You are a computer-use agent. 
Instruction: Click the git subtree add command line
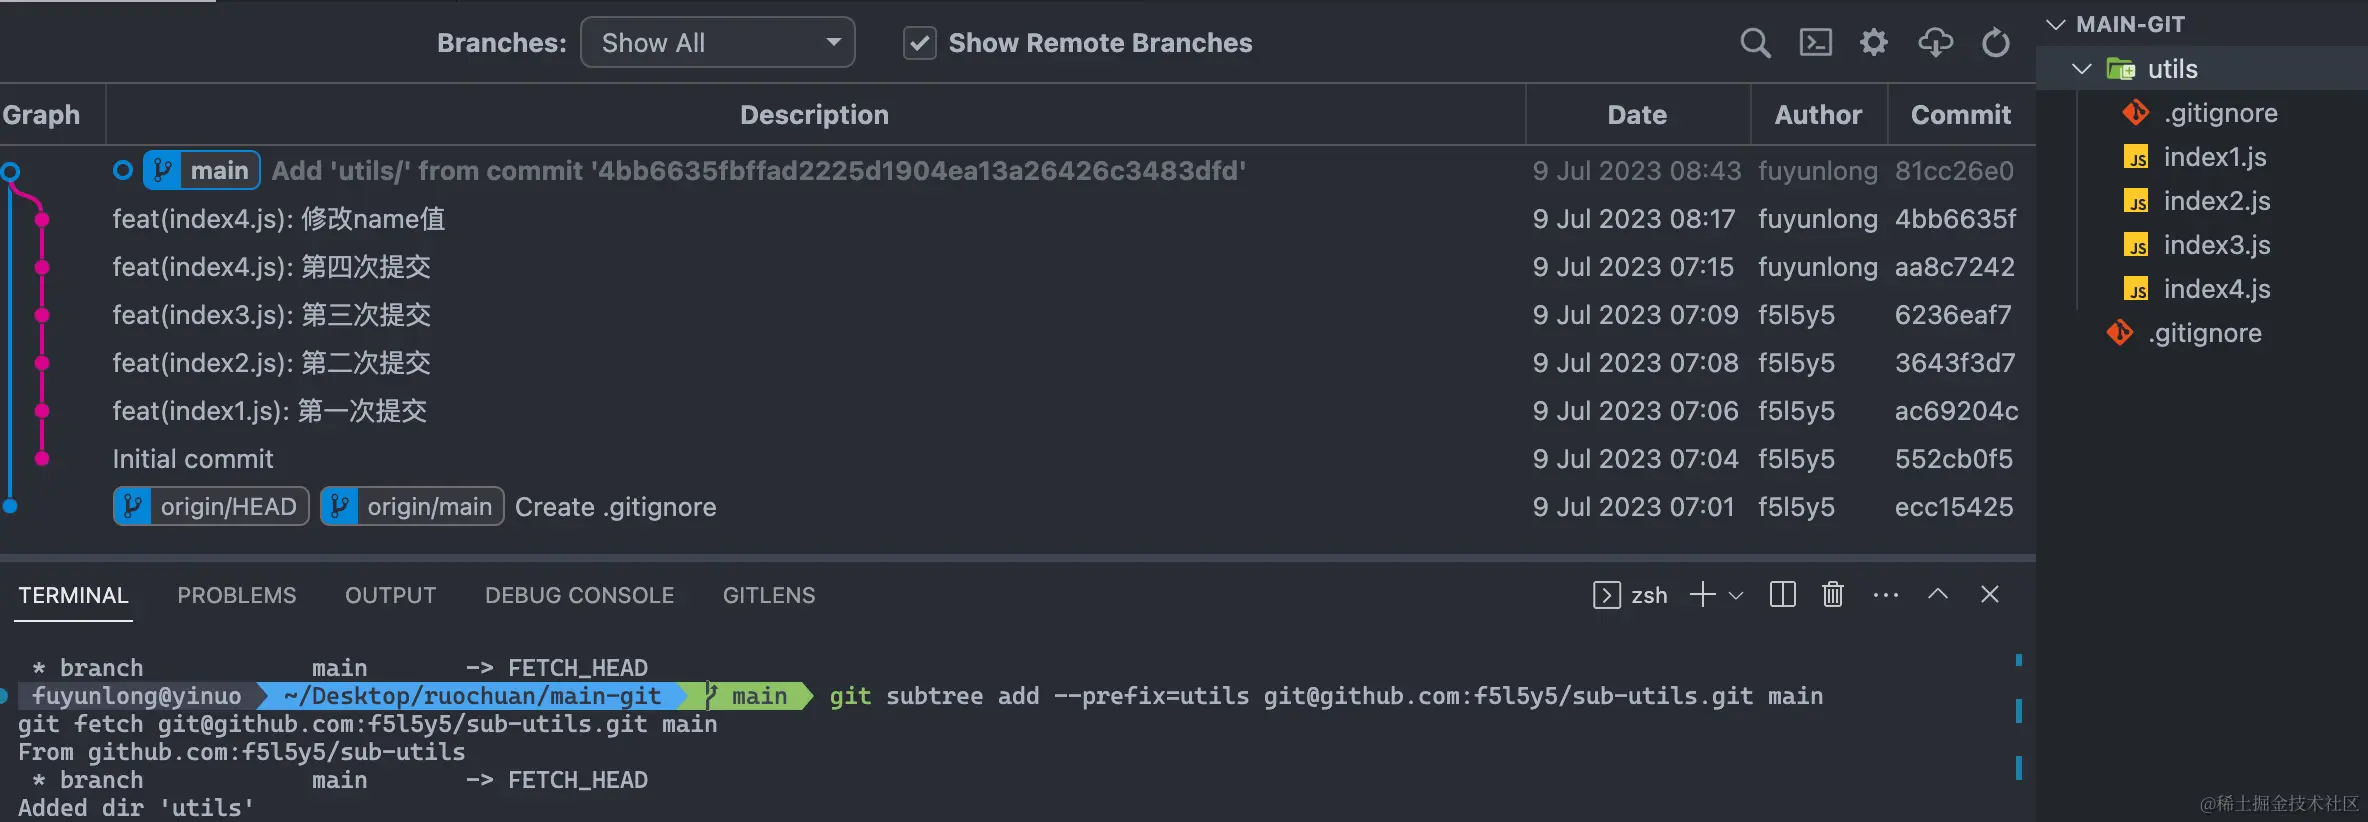point(1326,696)
